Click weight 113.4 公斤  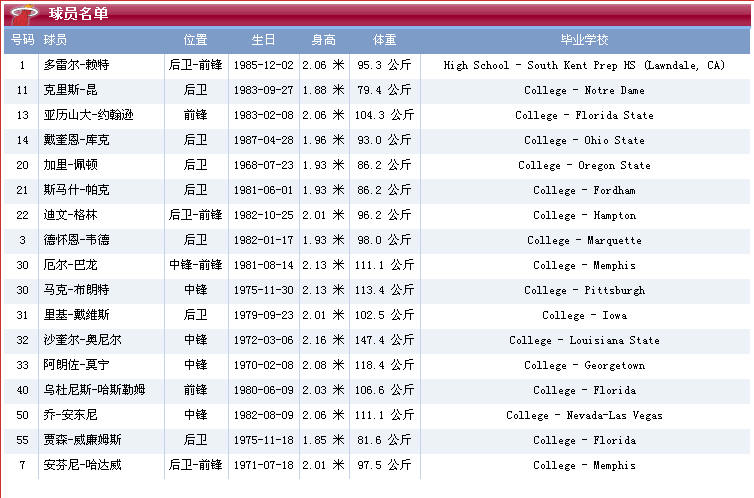[x=384, y=290]
